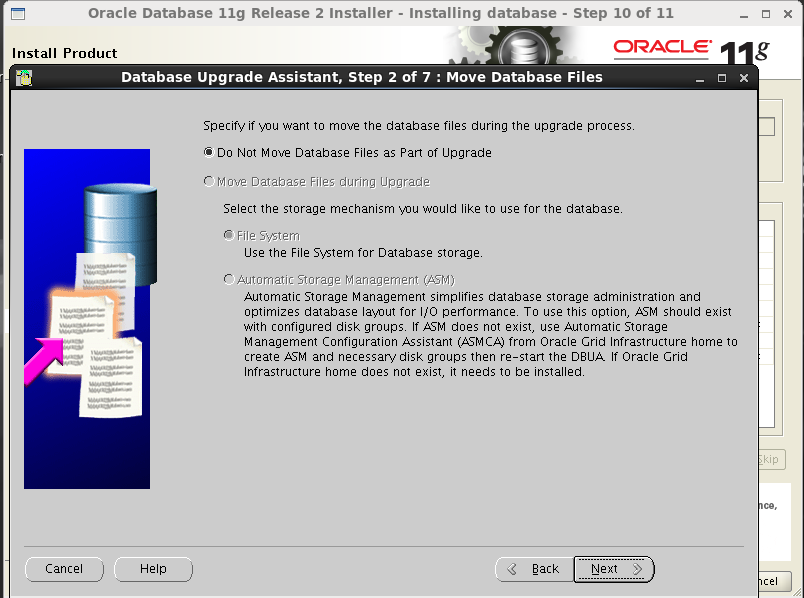Screen dimensions: 804x598
Task: Click the Install Product heading text
Action: 65,53
